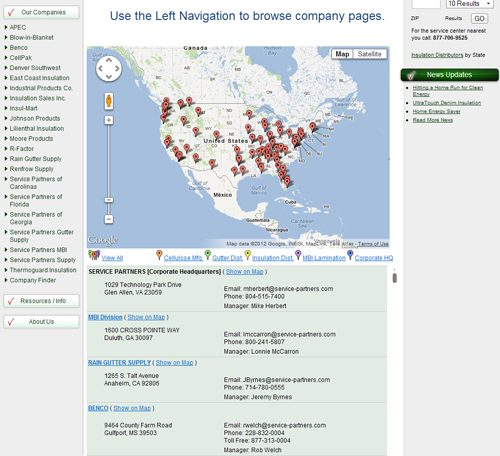Image resolution: width=500 pixels, height=456 pixels.
Task: Open the Resources / Info menu
Action: point(41,301)
